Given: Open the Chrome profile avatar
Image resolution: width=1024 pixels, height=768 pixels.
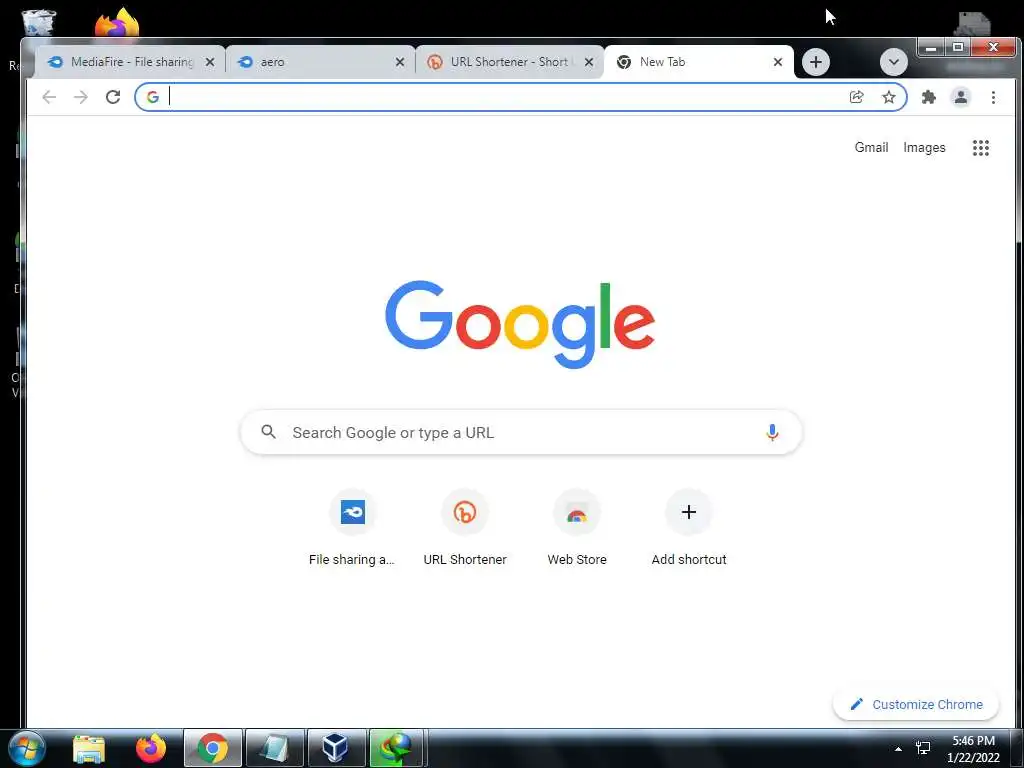Looking at the screenshot, I should [x=961, y=97].
